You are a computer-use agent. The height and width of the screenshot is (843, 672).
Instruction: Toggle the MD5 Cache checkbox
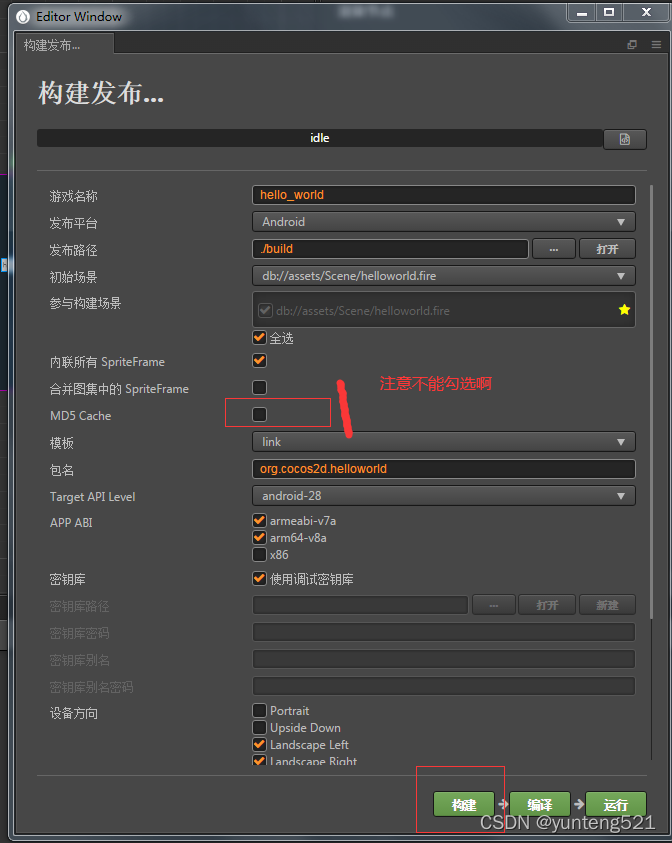pyautogui.click(x=259, y=415)
